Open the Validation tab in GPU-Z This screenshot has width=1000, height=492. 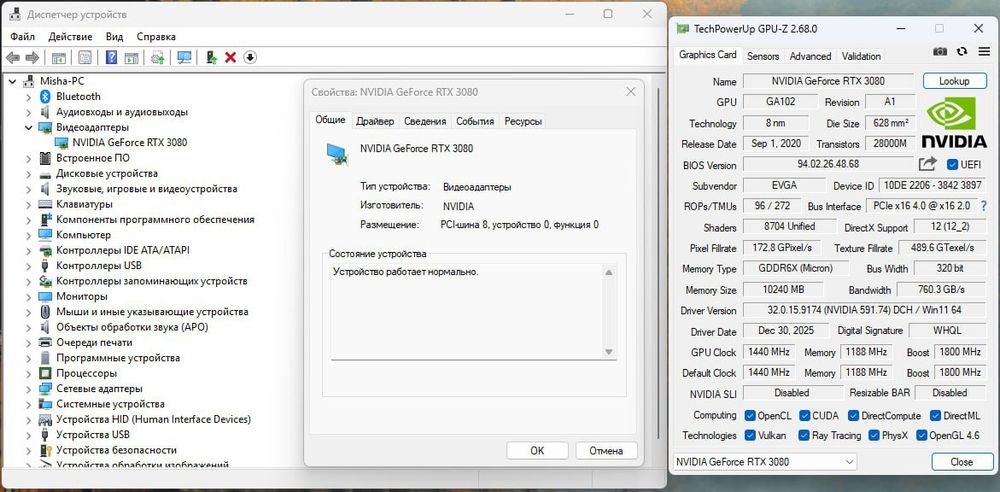click(x=861, y=56)
